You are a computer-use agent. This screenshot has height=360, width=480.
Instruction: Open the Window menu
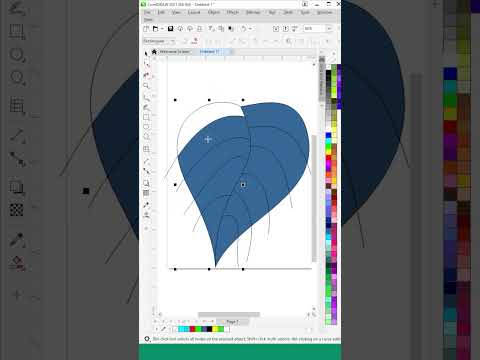[324, 12]
